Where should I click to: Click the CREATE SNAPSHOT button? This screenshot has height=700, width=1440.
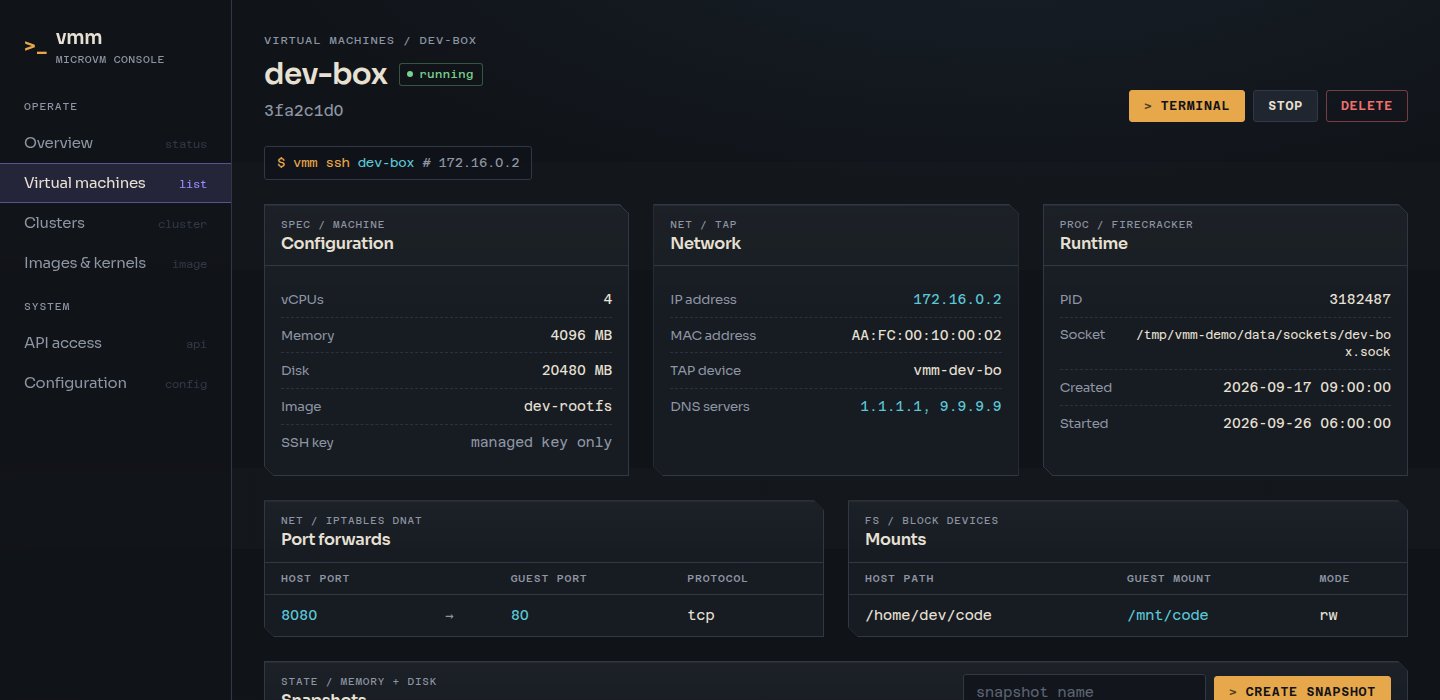(x=1302, y=691)
